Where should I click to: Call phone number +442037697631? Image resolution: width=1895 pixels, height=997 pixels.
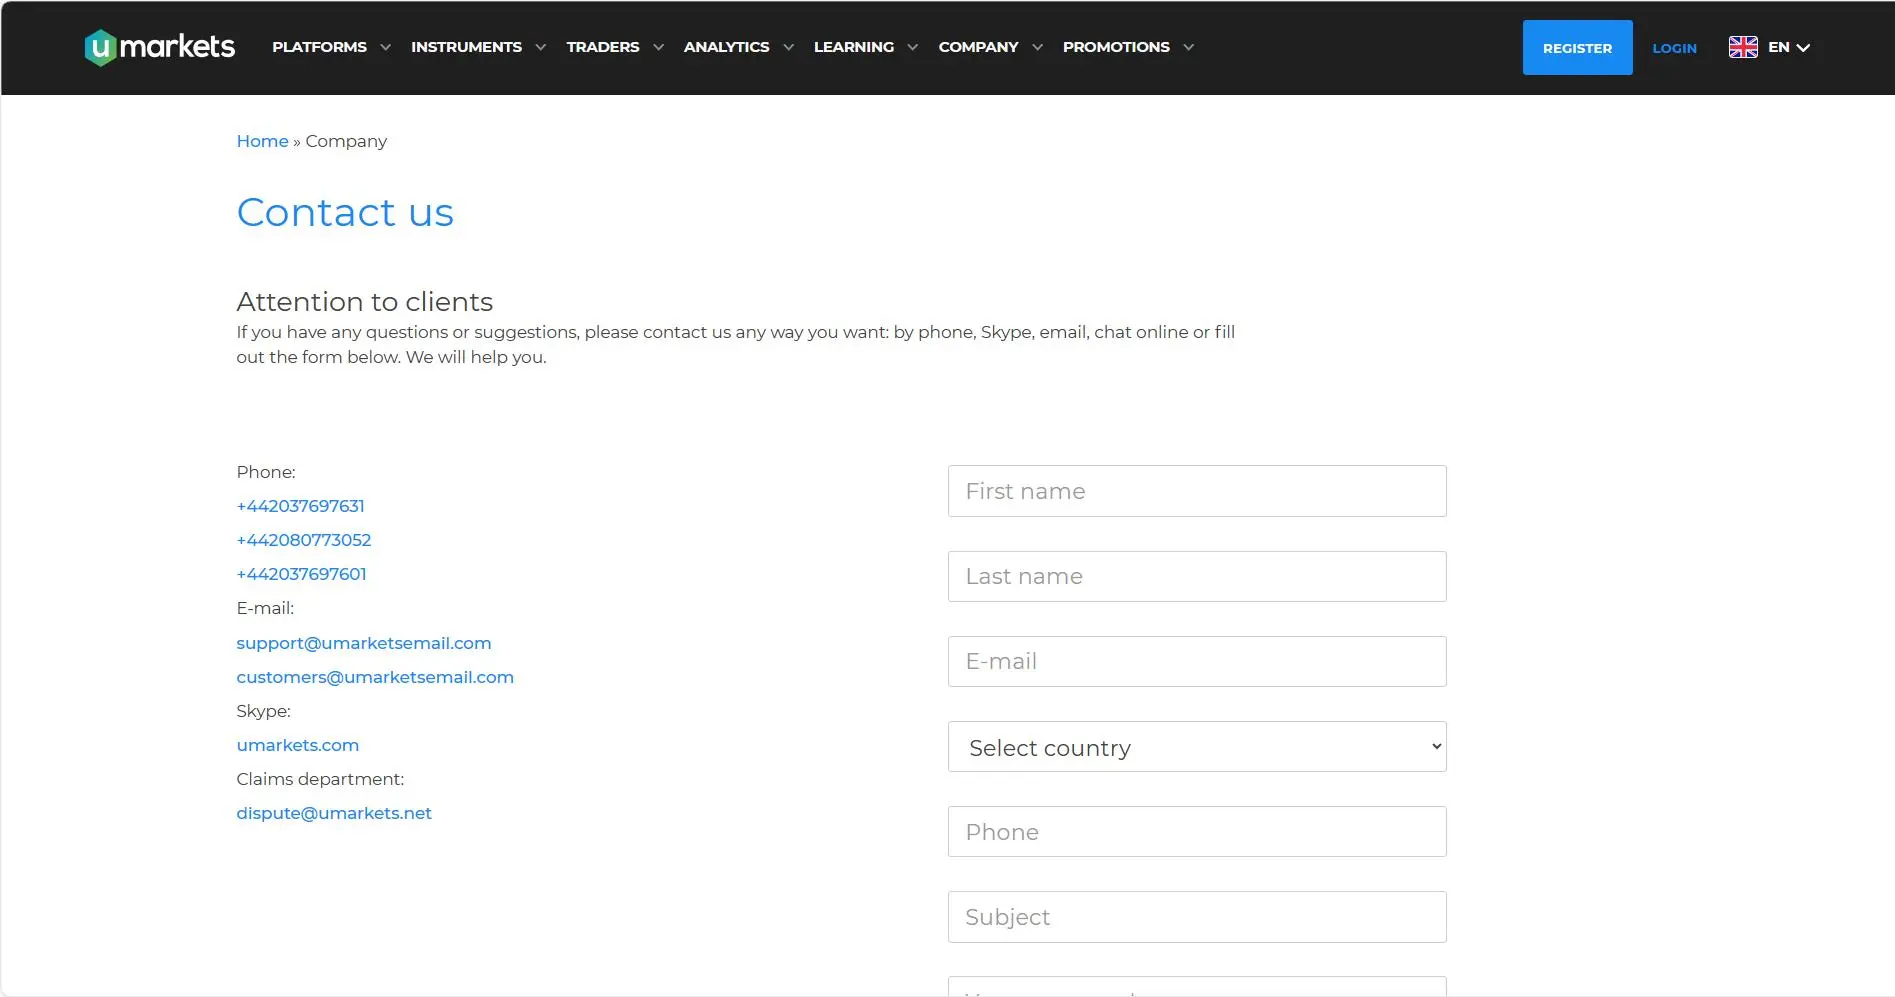[300, 506]
